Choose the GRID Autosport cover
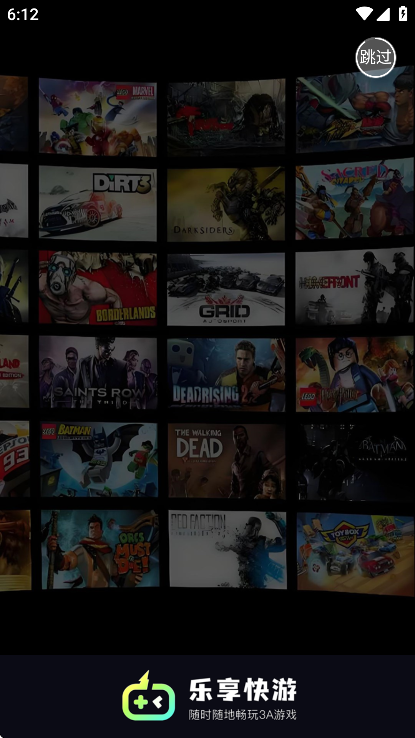This screenshot has width=415, height=738. coord(226,289)
